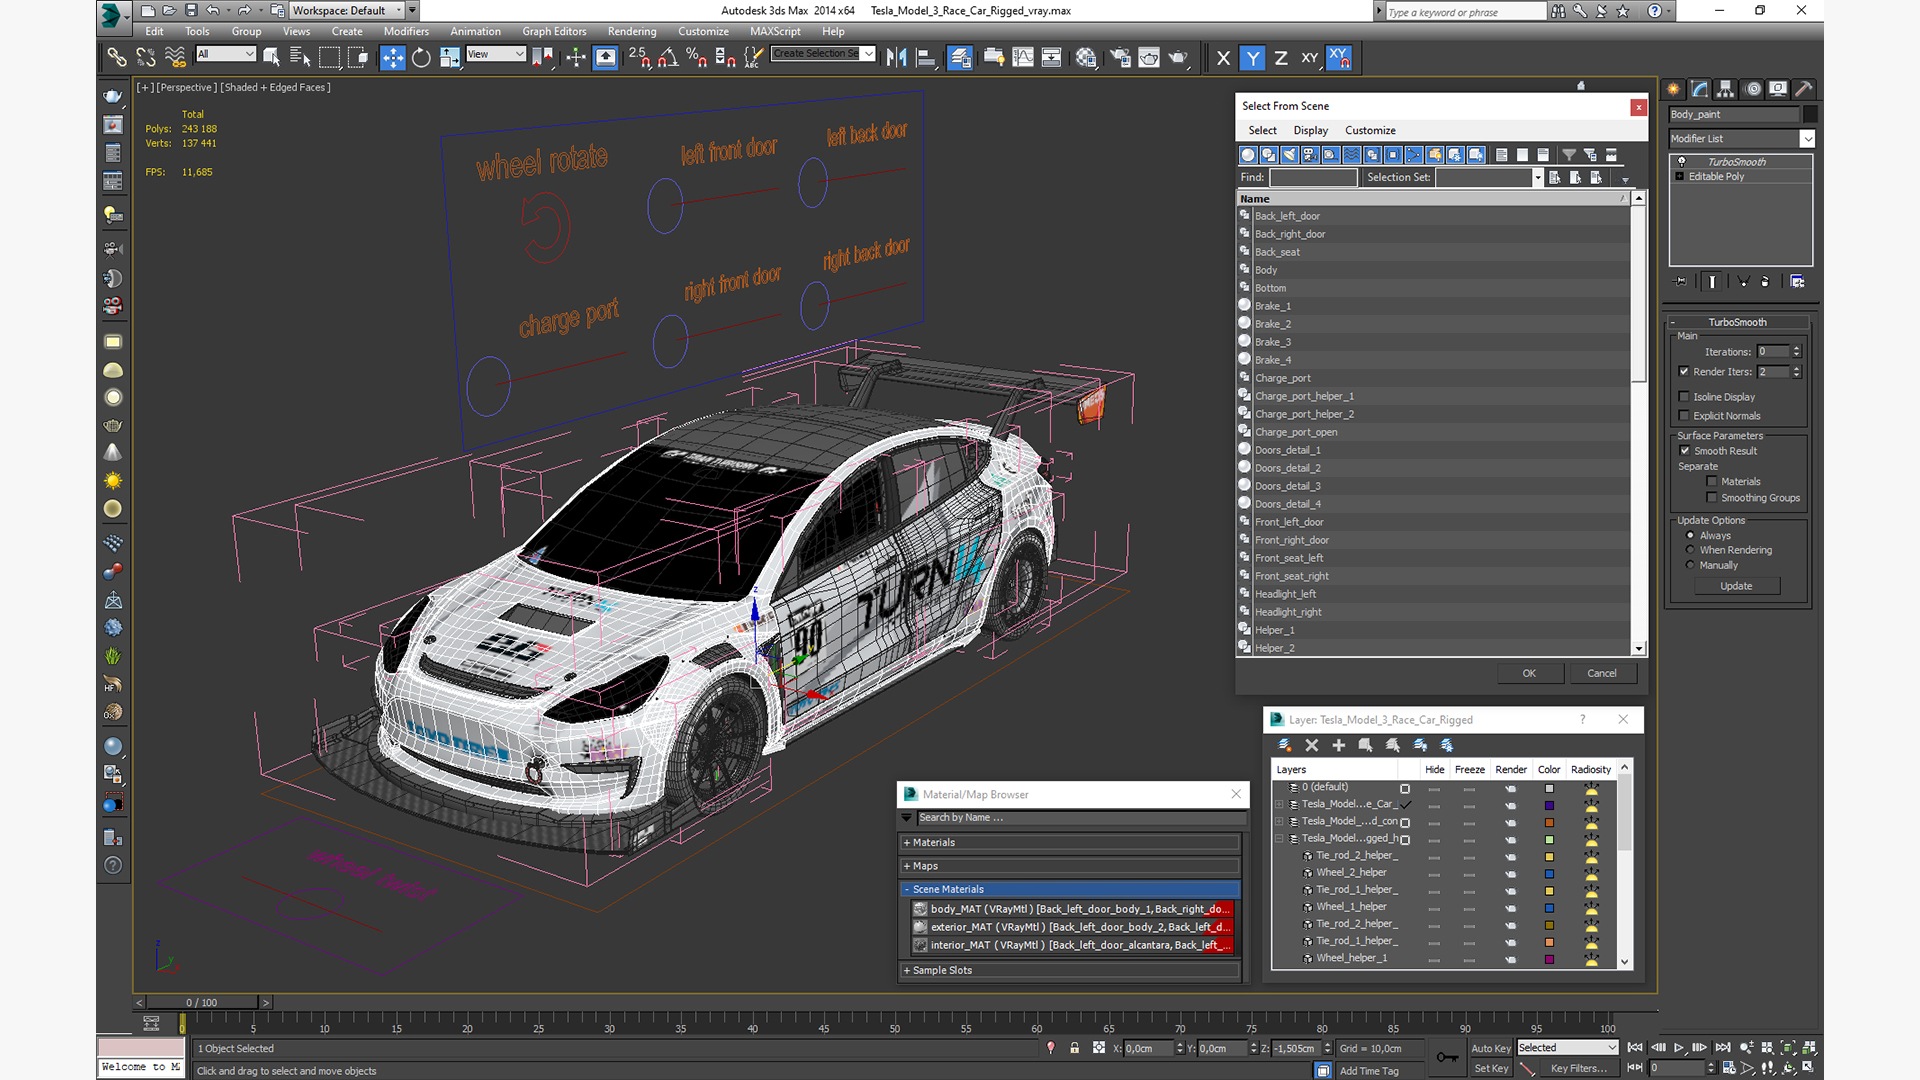Open the Create command panel tab
This screenshot has width=1920, height=1080.
point(1674,89)
